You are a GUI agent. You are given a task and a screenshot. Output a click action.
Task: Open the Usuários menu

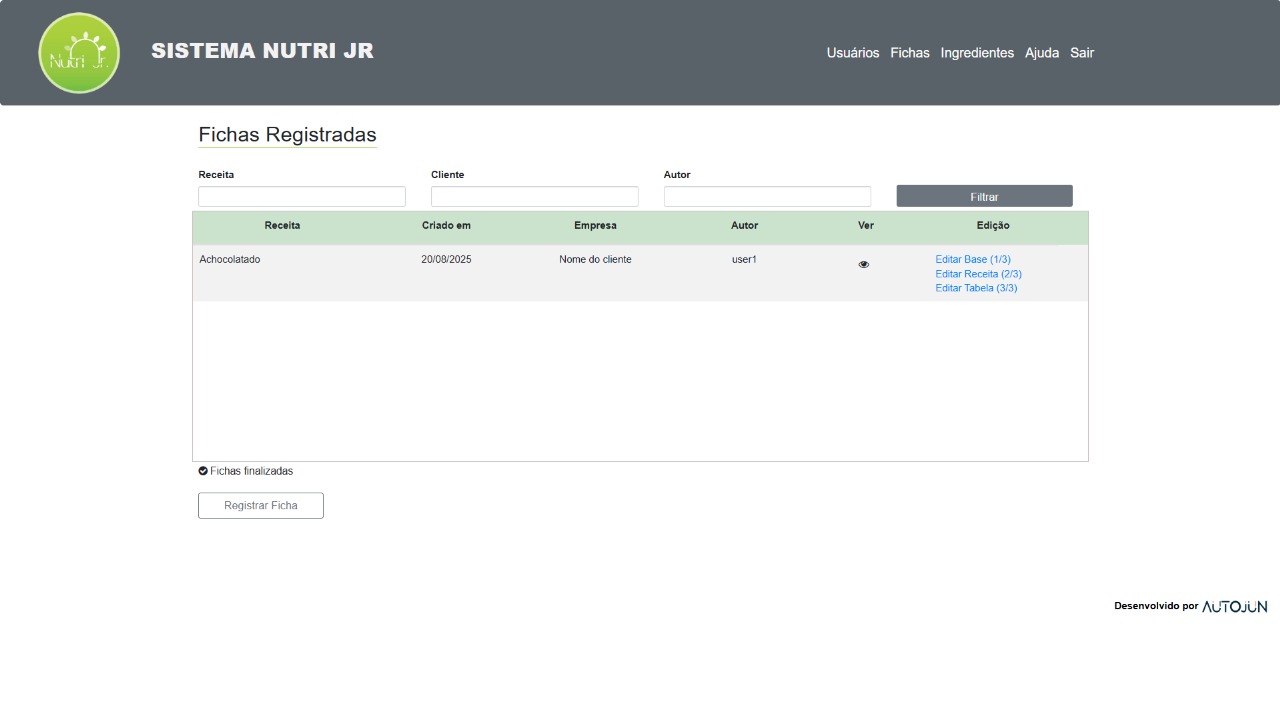point(852,53)
